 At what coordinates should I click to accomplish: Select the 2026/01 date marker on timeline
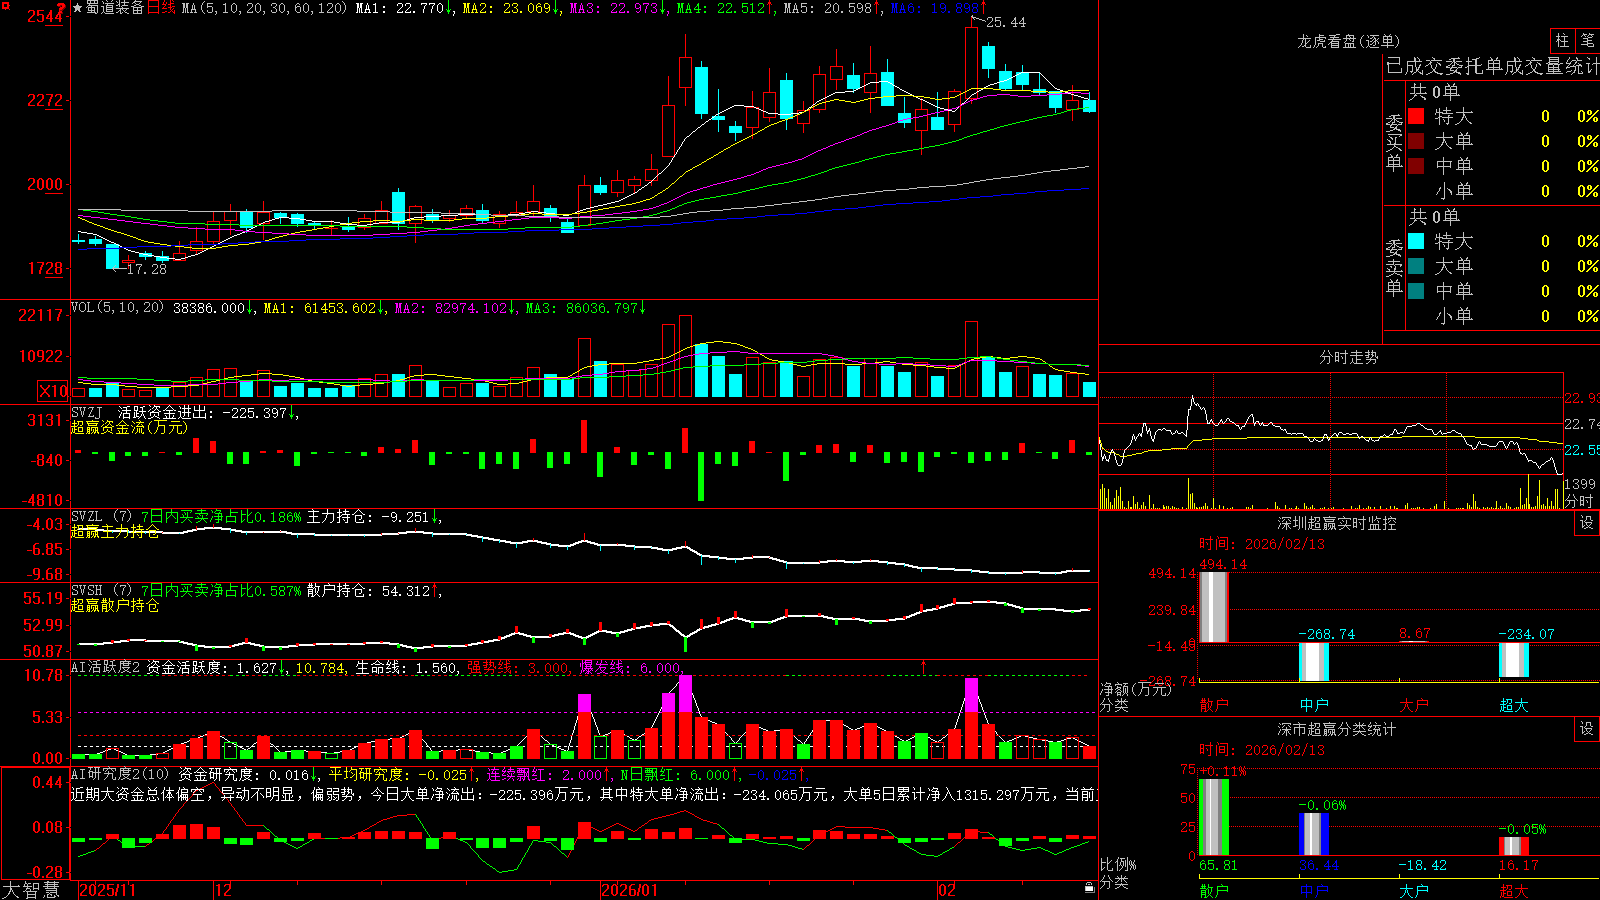[629, 890]
